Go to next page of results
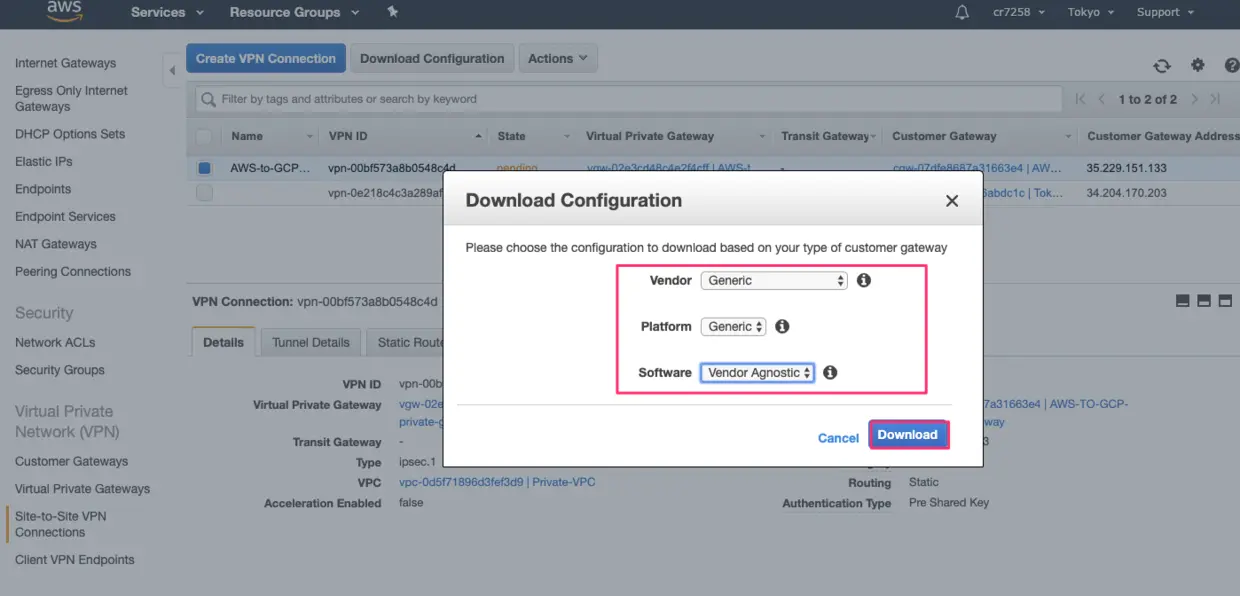Viewport: 1240px width, 596px height. click(x=1194, y=99)
